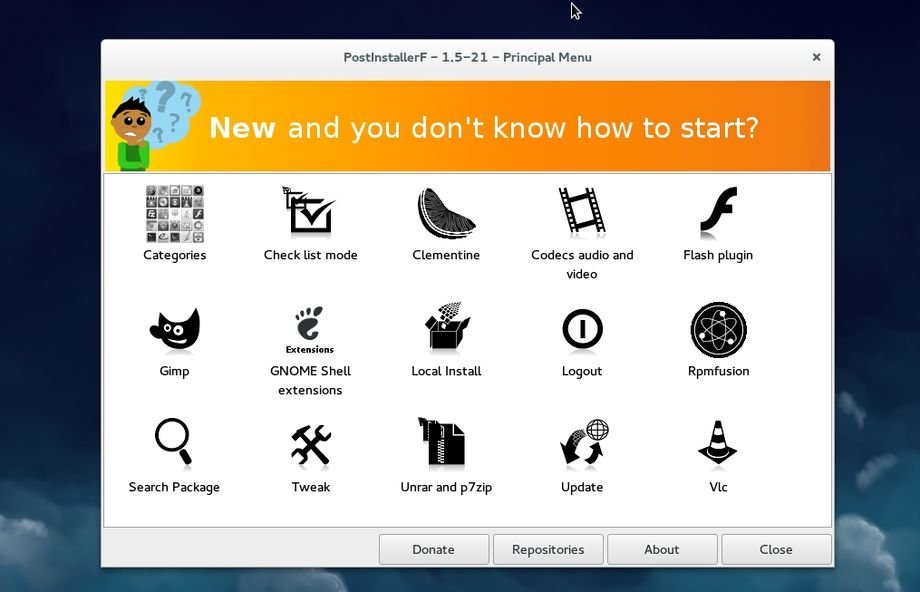Screen dimensions: 920x592
Task: Click the 'Update' text label
Action: coord(581,487)
